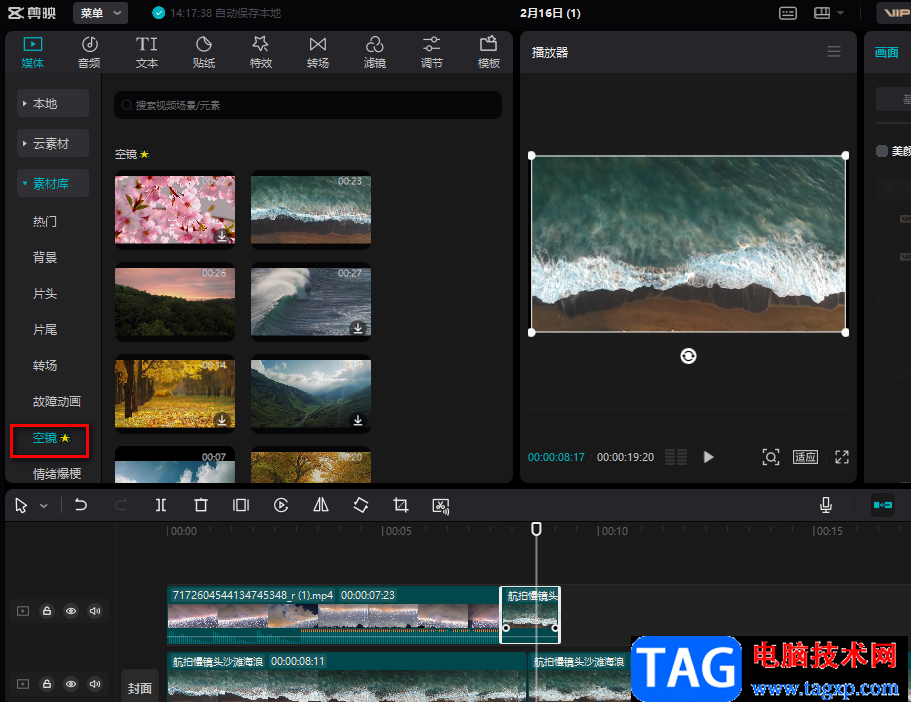Image resolution: width=911 pixels, height=702 pixels.
Task: Apply freeze frame to the selected clip
Action: 241,505
